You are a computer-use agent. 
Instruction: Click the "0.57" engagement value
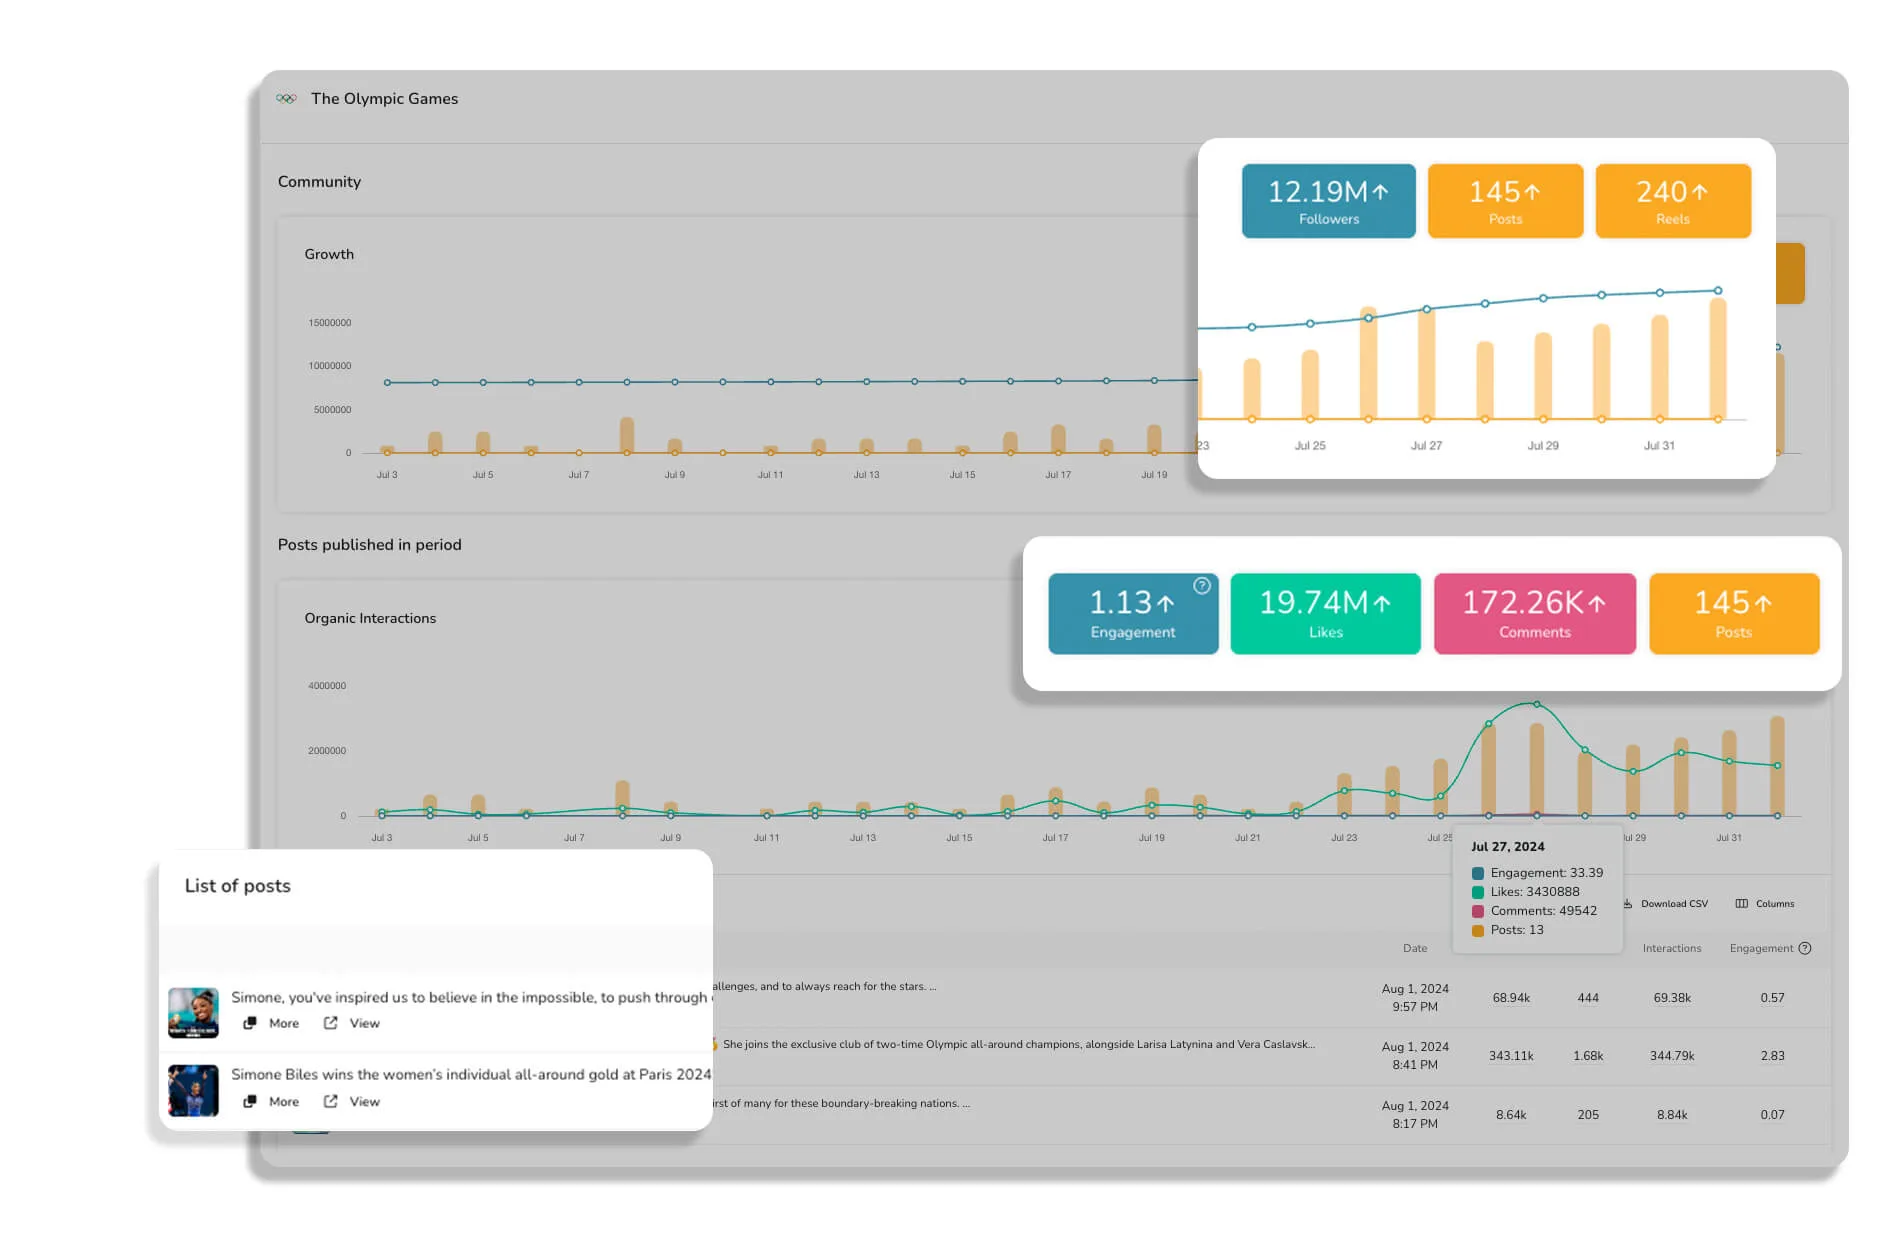pos(1772,998)
